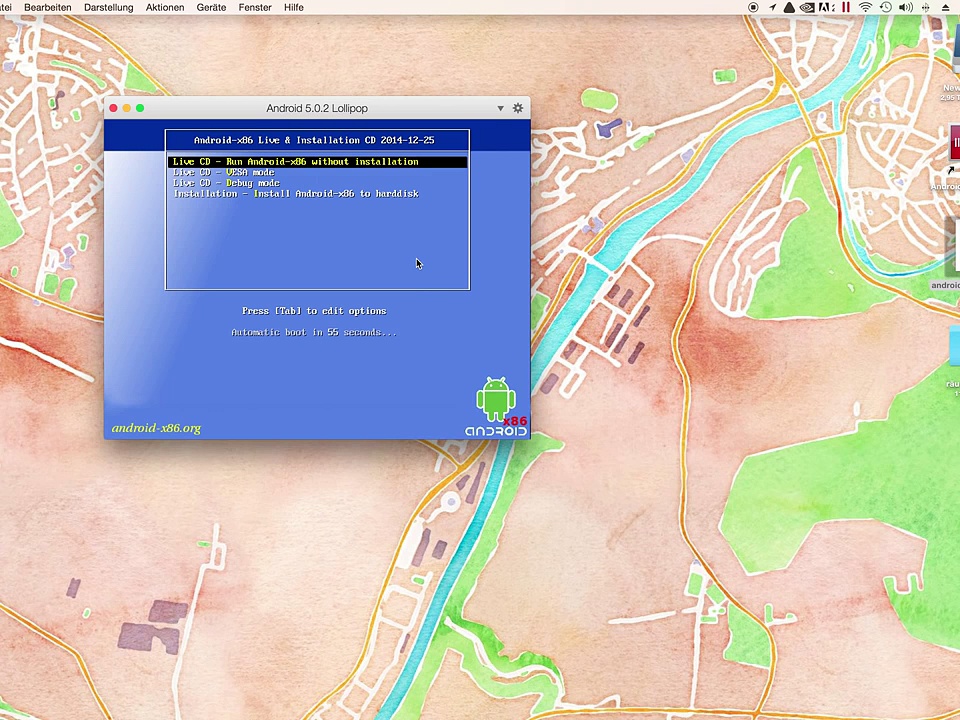This screenshot has height=720, width=960.
Task: Click the eject icon in menu bar
Action: coord(946,7)
